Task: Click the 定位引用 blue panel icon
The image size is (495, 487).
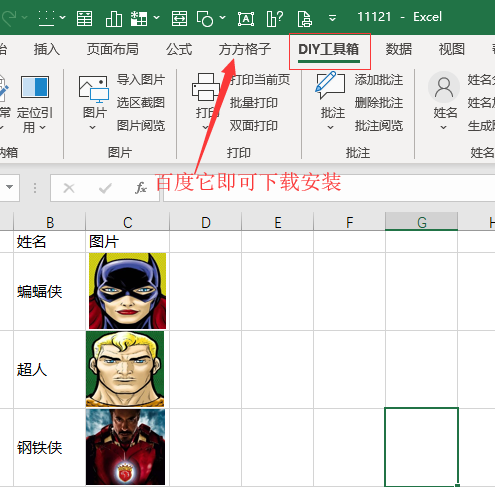Action: coord(35,87)
